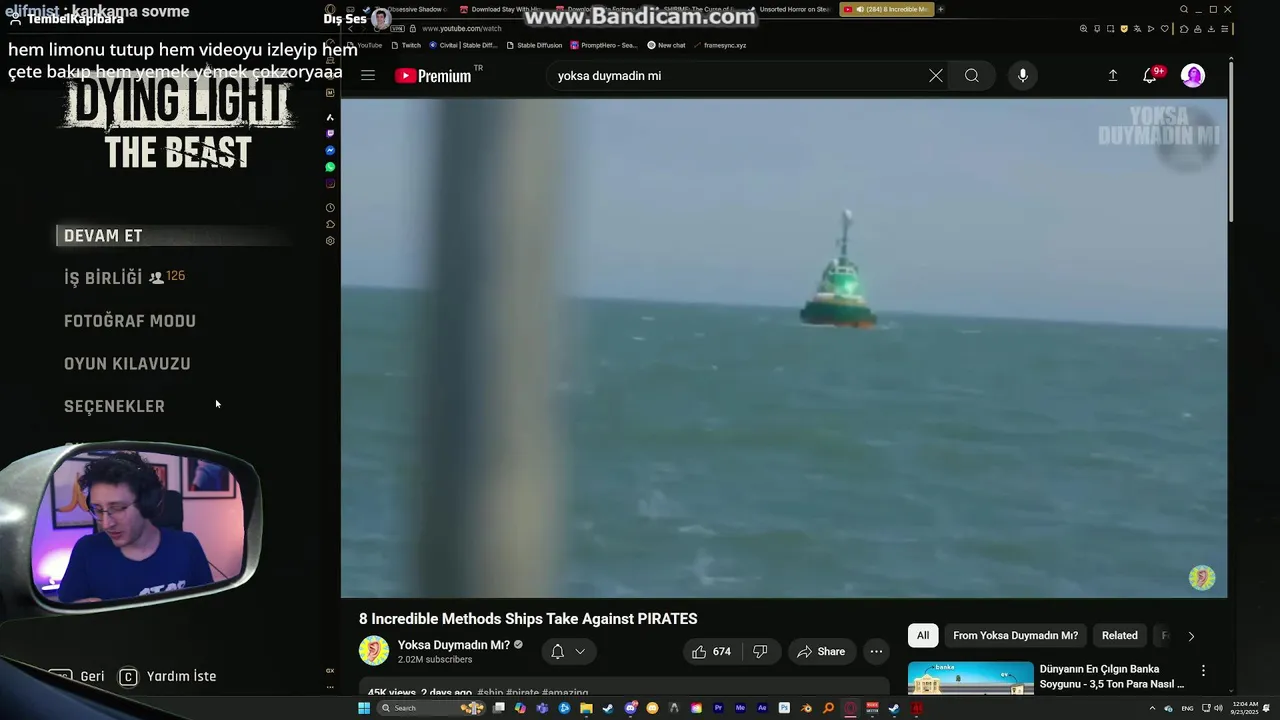
Task: Like the video with 674 likes
Action: tap(712, 651)
